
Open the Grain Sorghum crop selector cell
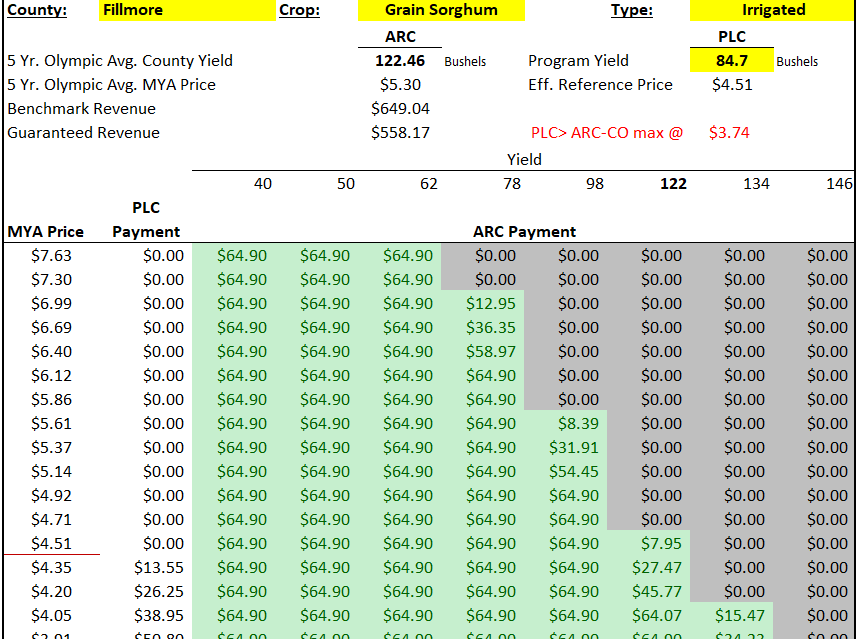pos(441,10)
